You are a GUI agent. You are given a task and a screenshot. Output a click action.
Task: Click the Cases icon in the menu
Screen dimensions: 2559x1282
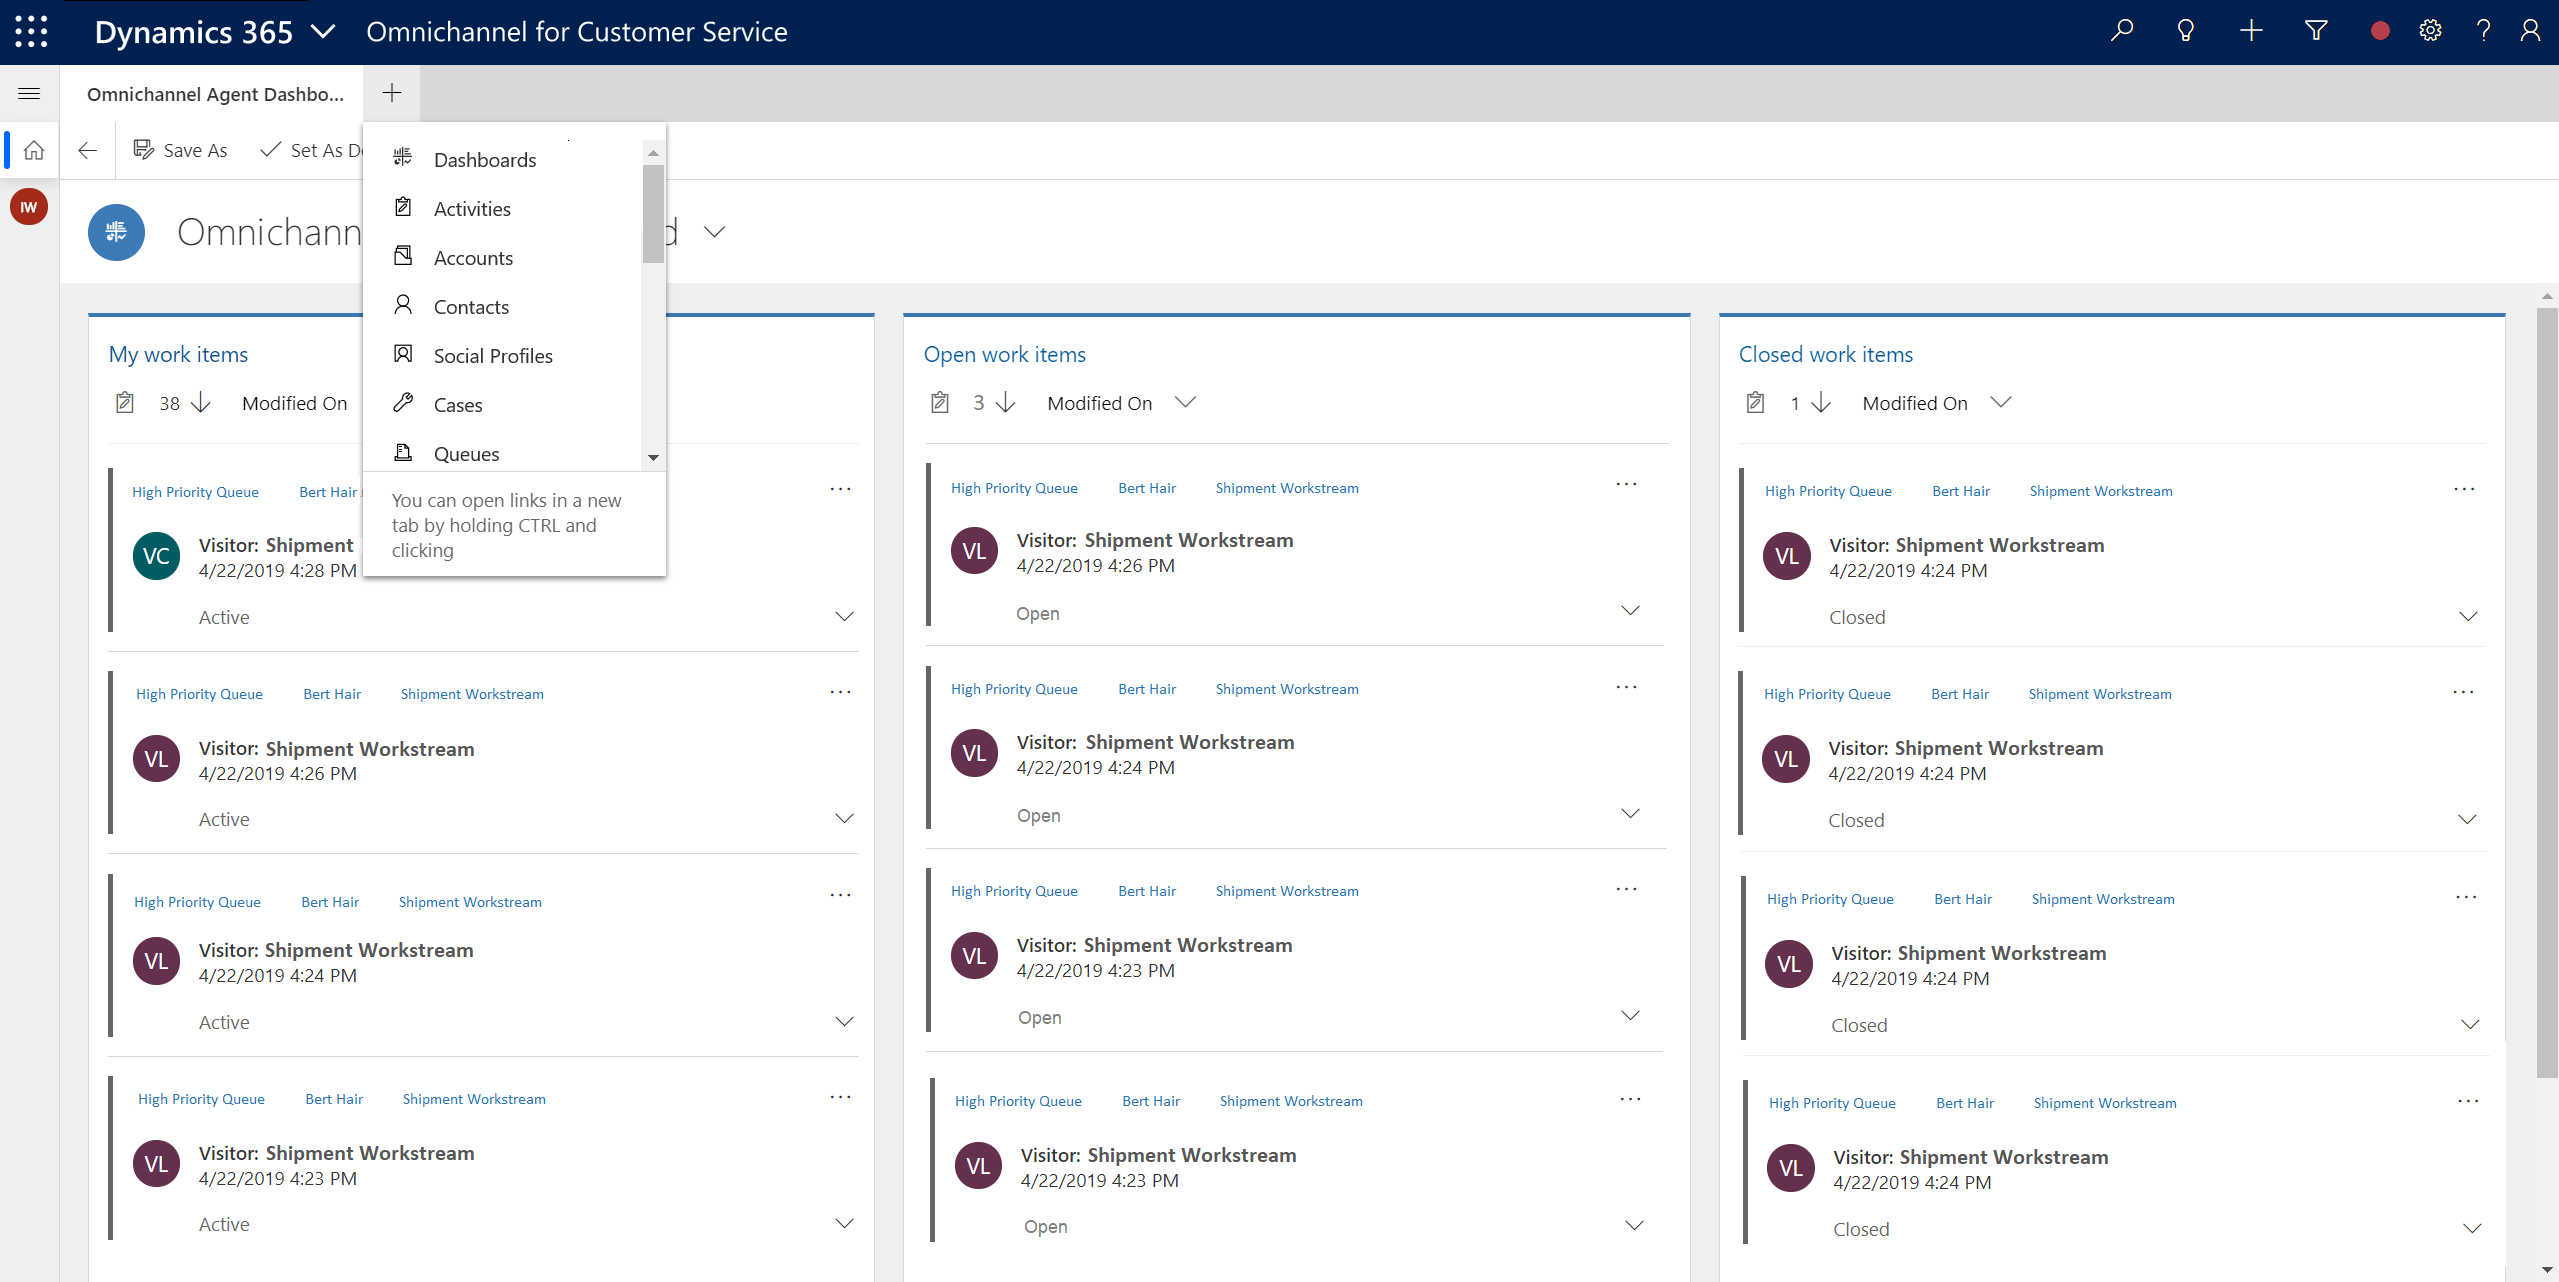click(402, 404)
